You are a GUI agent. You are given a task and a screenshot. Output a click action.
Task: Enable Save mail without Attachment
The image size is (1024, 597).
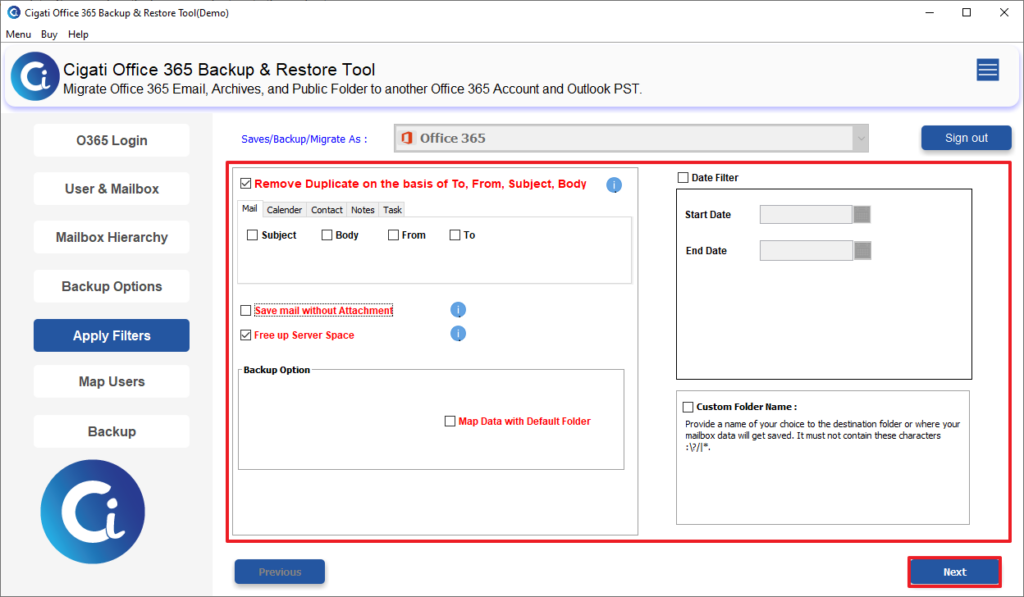pos(246,310)
